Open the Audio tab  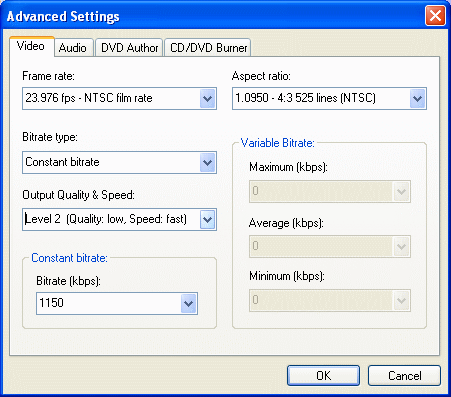73,48
